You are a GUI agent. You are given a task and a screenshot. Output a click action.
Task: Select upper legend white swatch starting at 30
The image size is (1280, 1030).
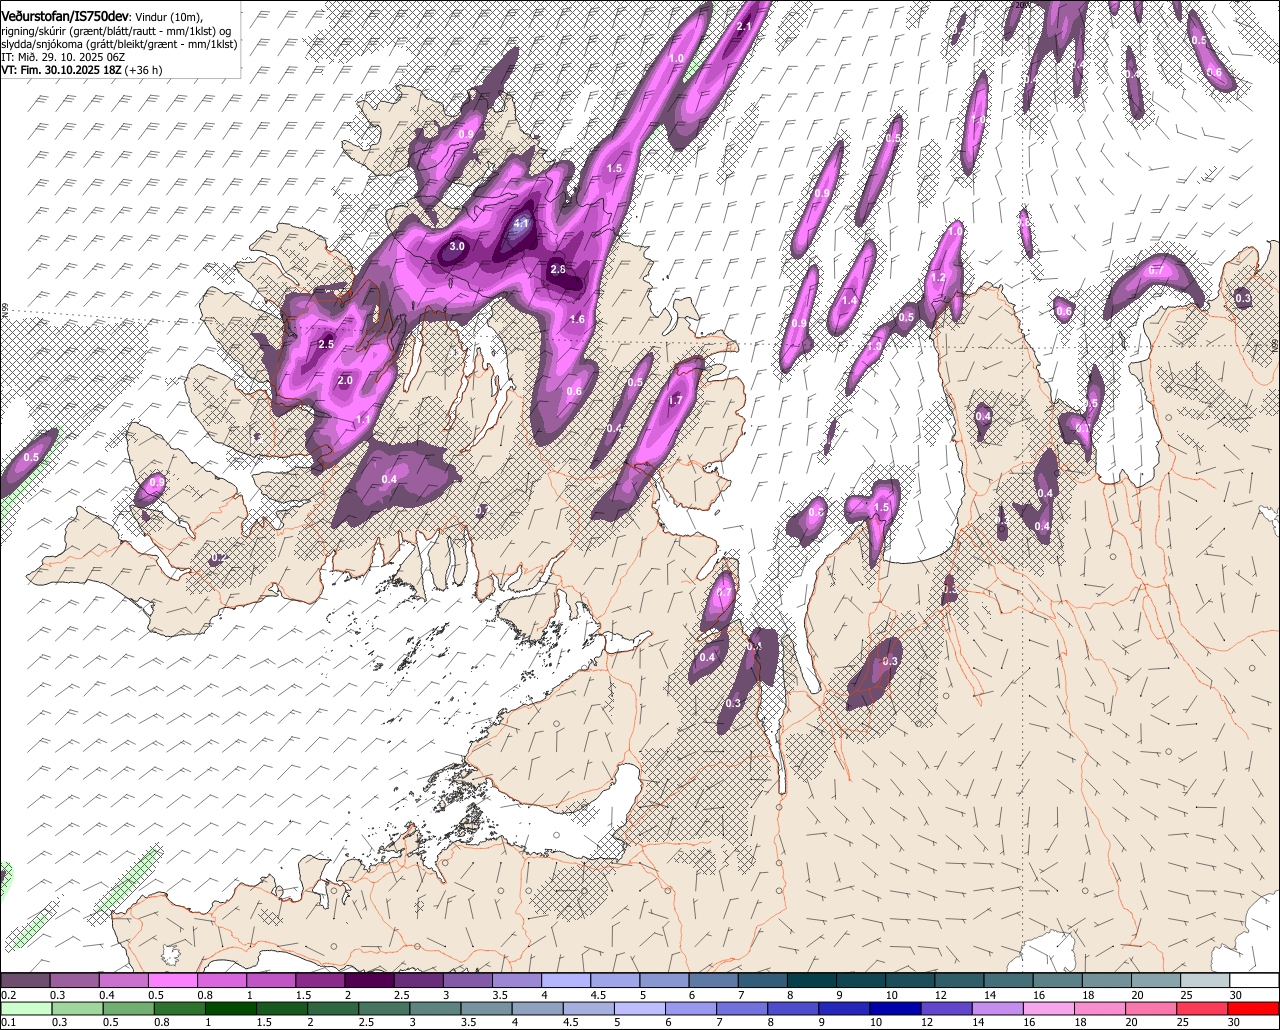point(1254,981)
